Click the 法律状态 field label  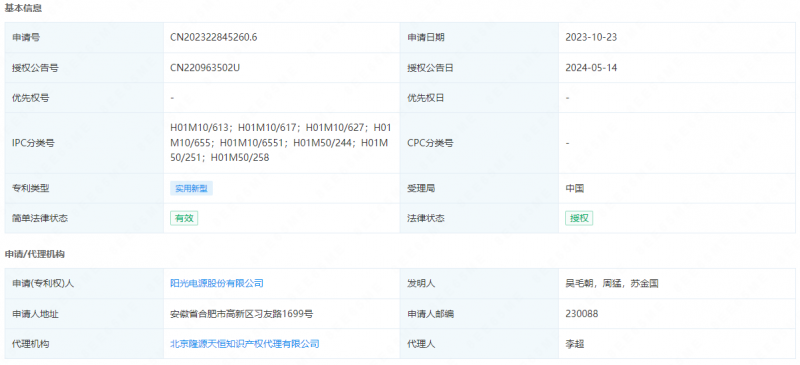pos(426,218)
